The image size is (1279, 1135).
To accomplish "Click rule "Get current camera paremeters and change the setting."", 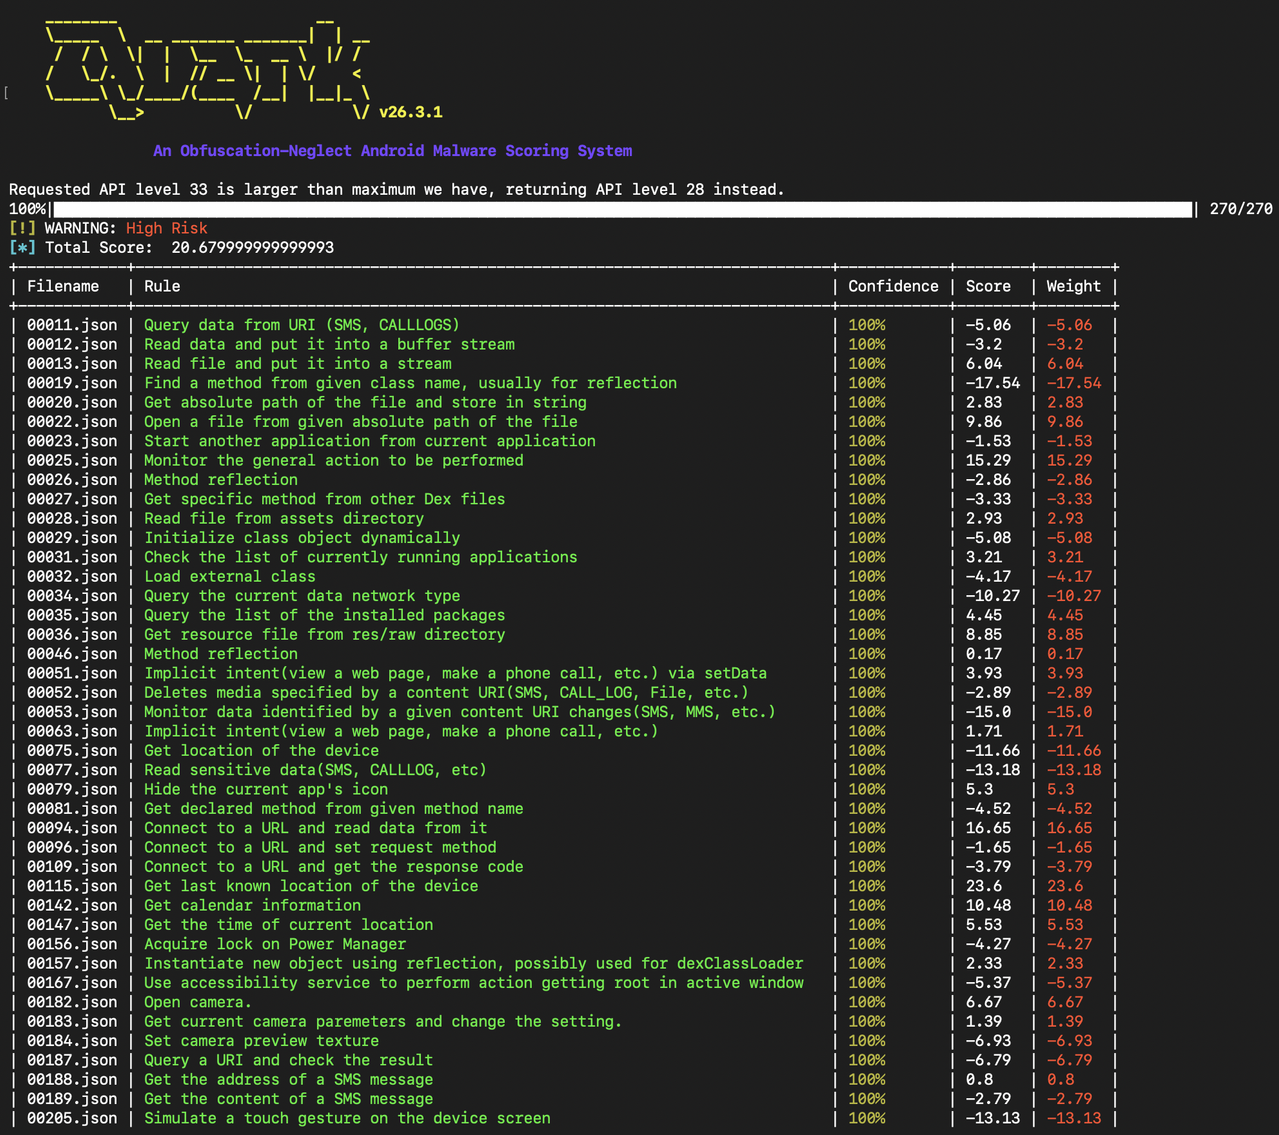I will click(383, 1021).
